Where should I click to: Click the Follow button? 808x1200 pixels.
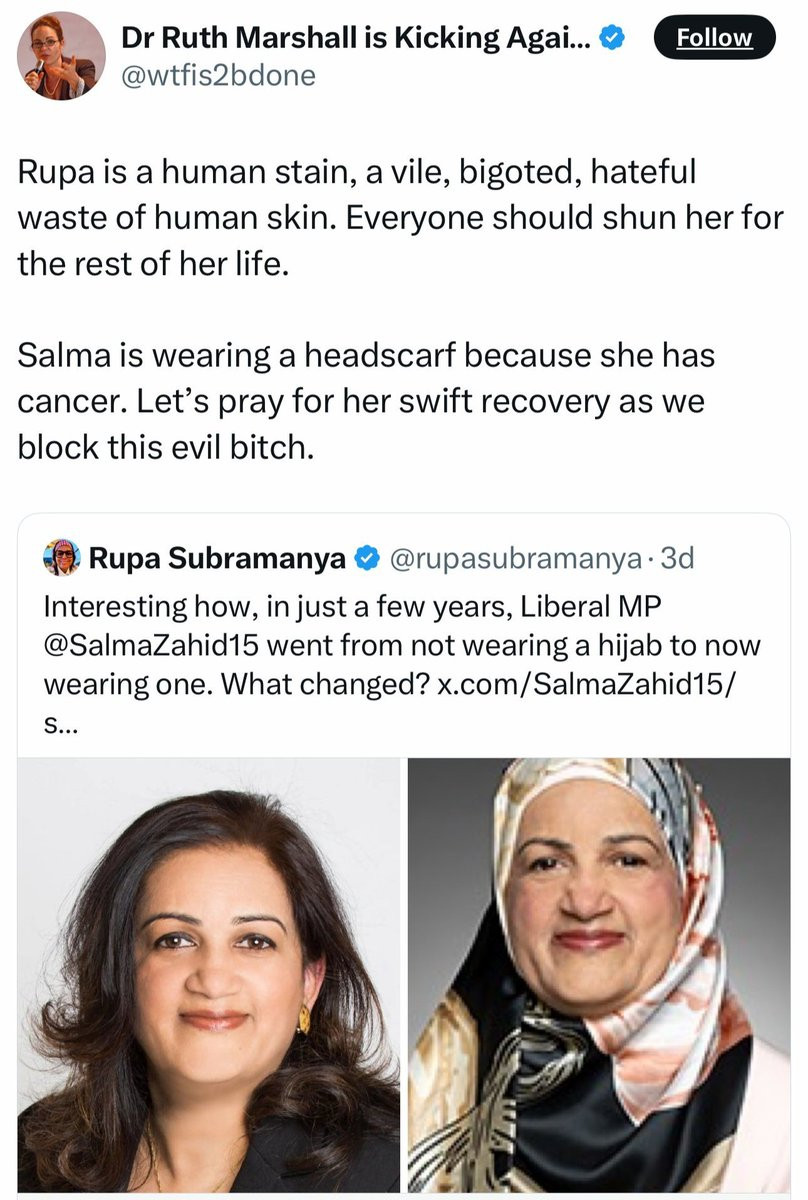(x=713, y=38)
